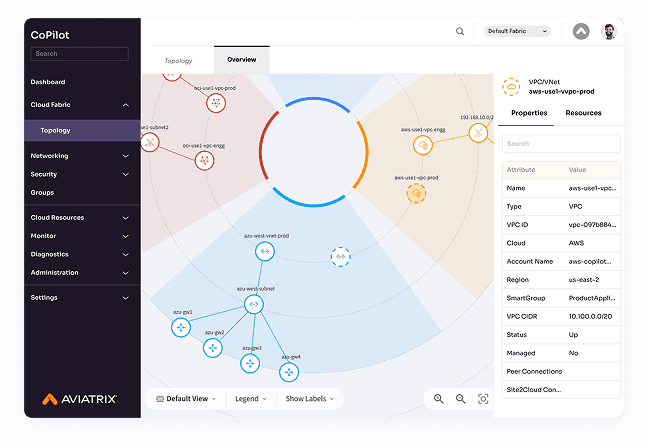The image size is (648, 448).
Task: Click the azu-west-vnet-prod node
Action: pos(264,251)
